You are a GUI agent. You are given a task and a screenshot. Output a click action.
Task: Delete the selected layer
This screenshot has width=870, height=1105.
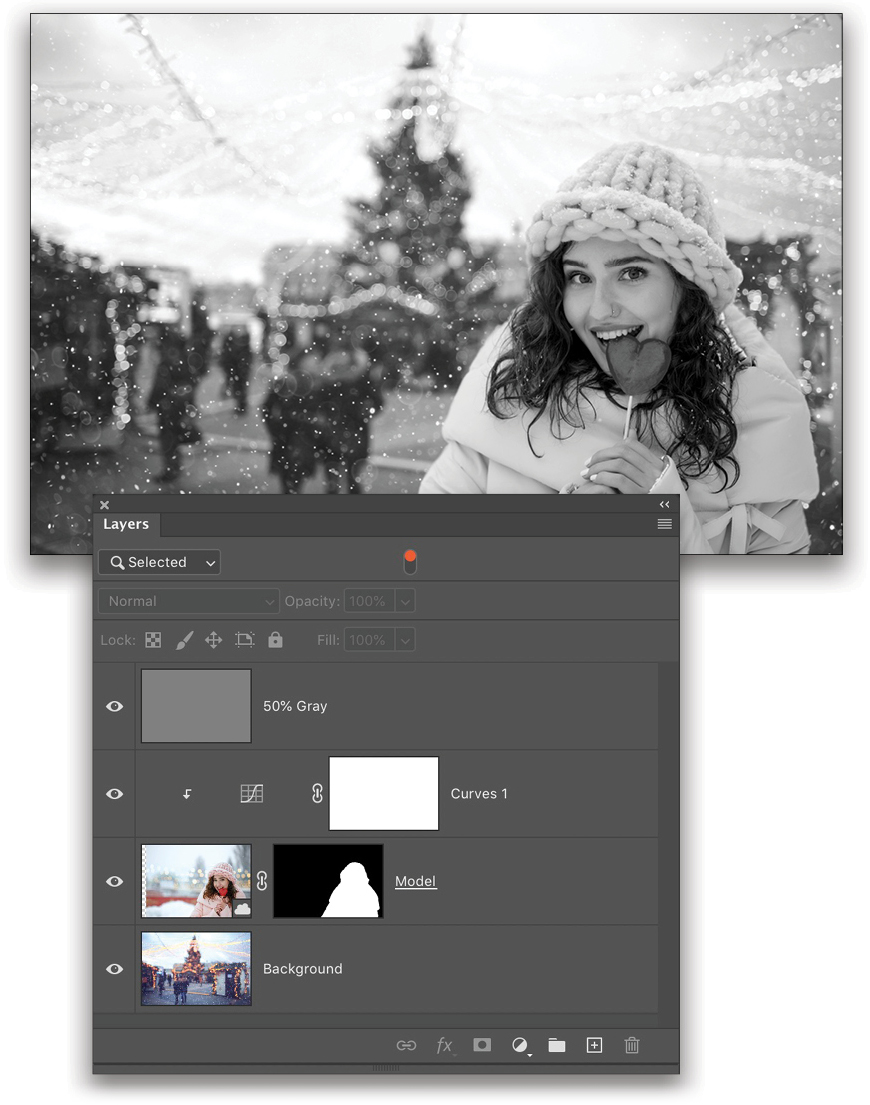(x=630, y=1045)
